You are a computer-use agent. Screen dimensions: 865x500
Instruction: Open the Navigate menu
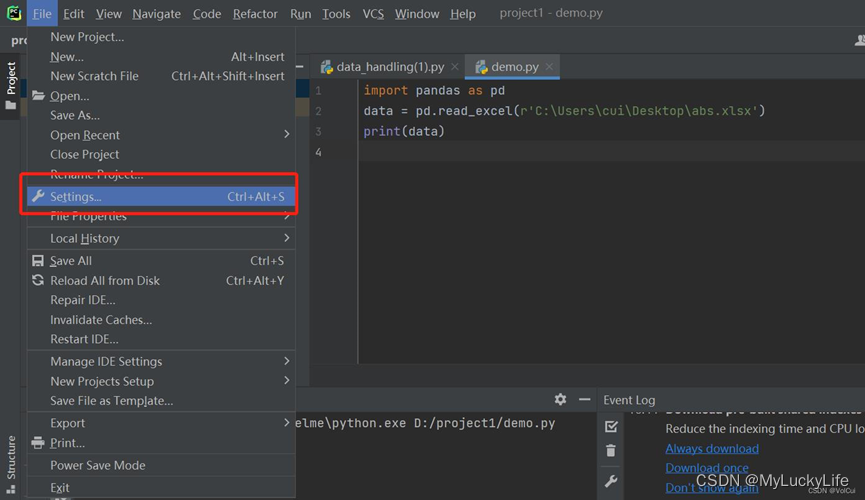pos(156,13)
